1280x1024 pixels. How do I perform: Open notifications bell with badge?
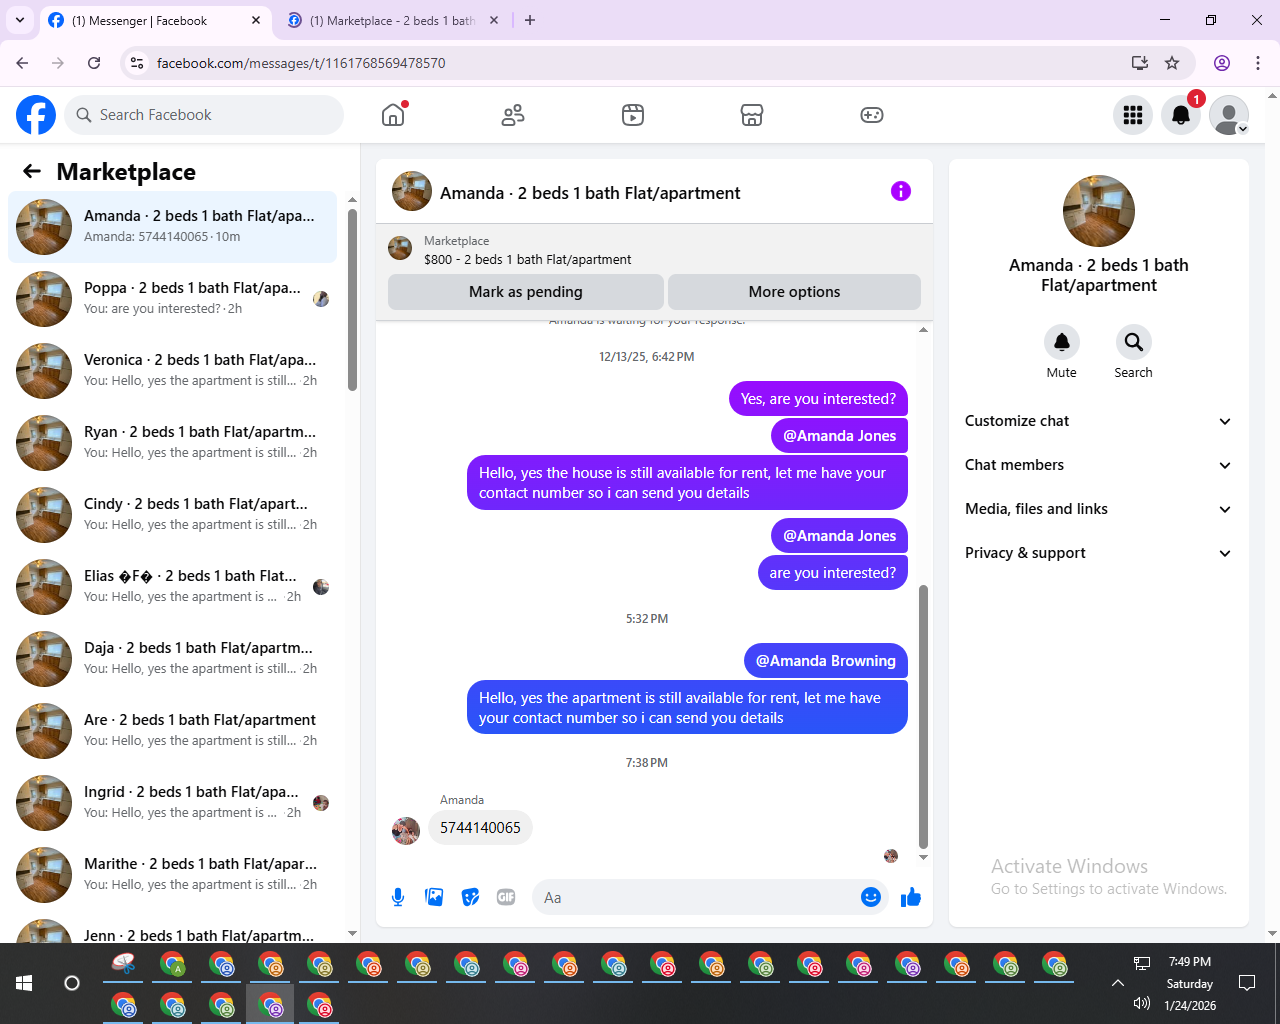pos(1181,115)
